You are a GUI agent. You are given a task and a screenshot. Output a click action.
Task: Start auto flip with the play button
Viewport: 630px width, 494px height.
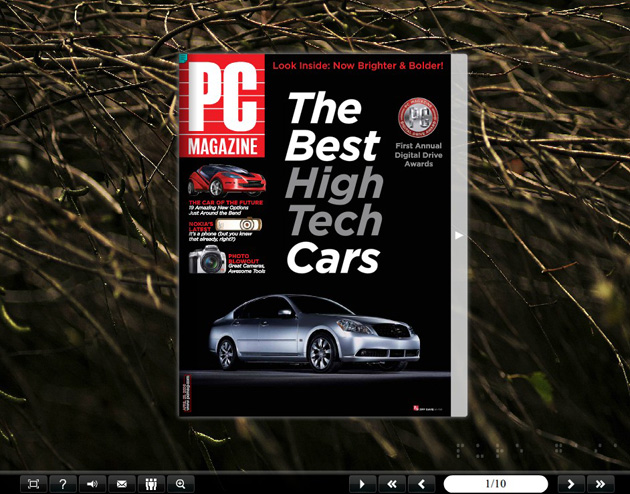362,484
